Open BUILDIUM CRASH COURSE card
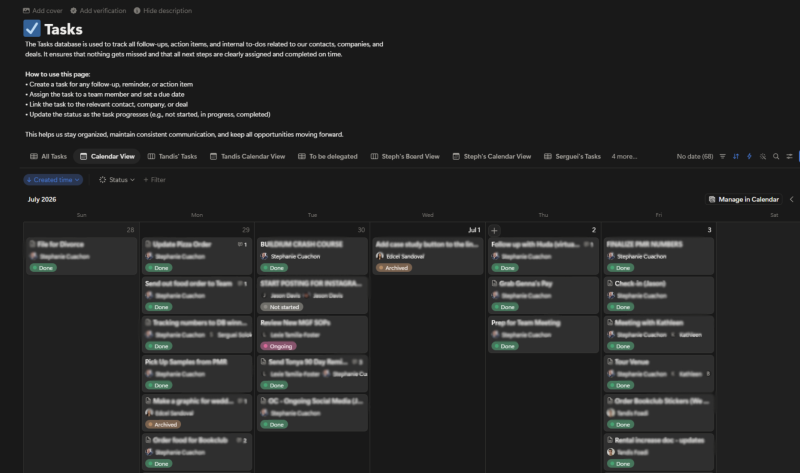800x473 pixels. pos(312,256)
